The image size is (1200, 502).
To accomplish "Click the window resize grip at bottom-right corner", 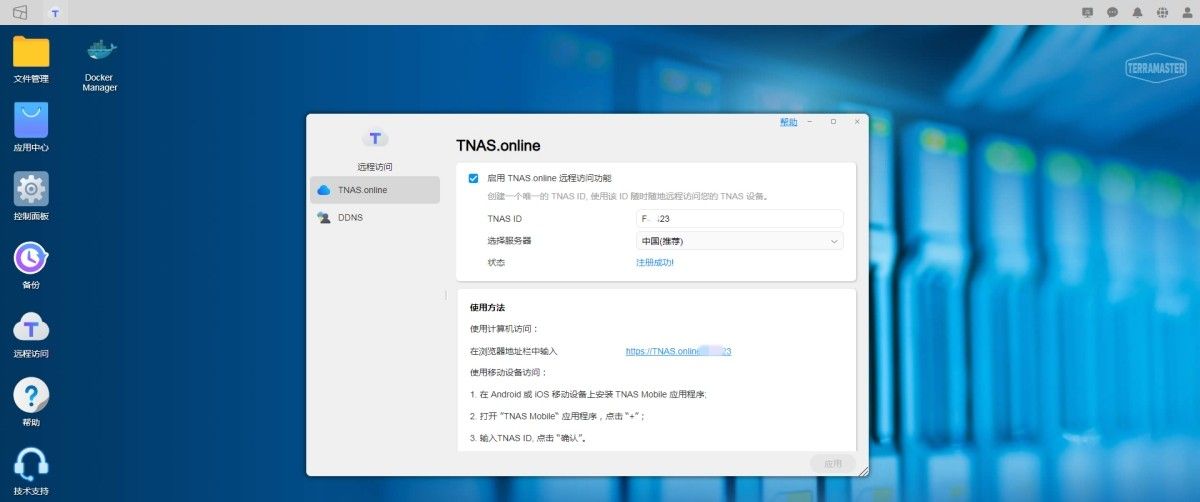I will coord(863,470).
